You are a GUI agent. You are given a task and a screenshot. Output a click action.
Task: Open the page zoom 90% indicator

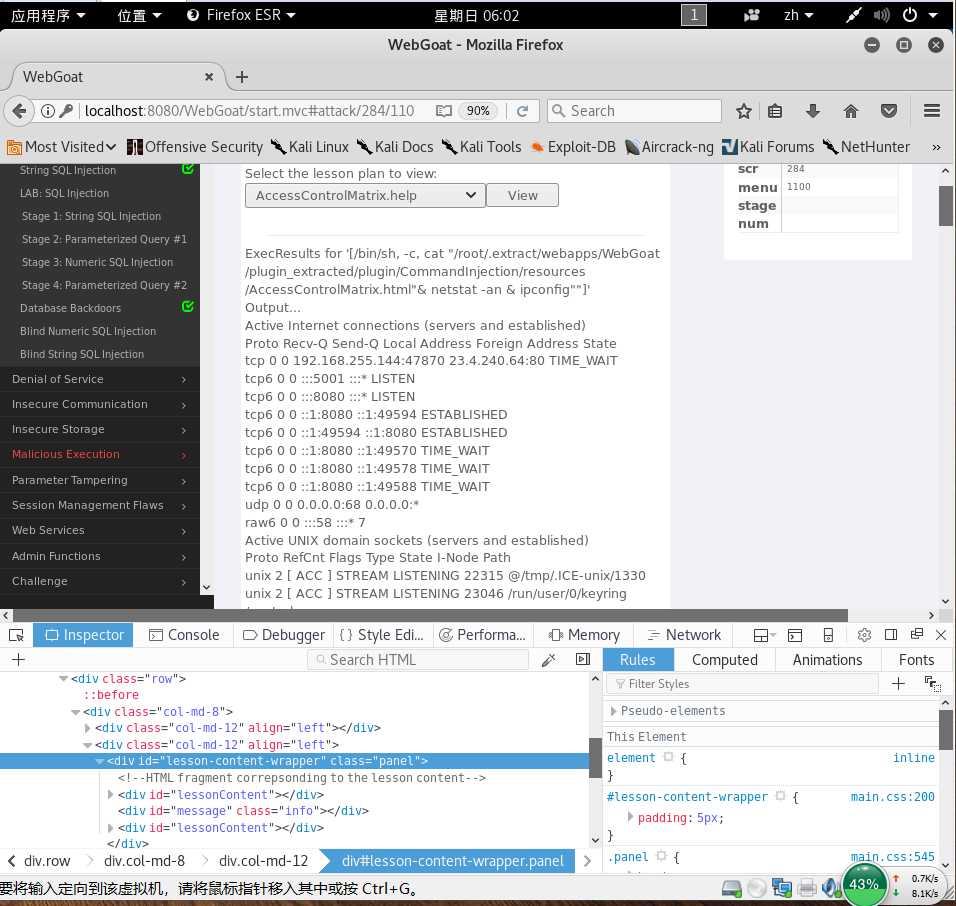click(x=477, y=111)
